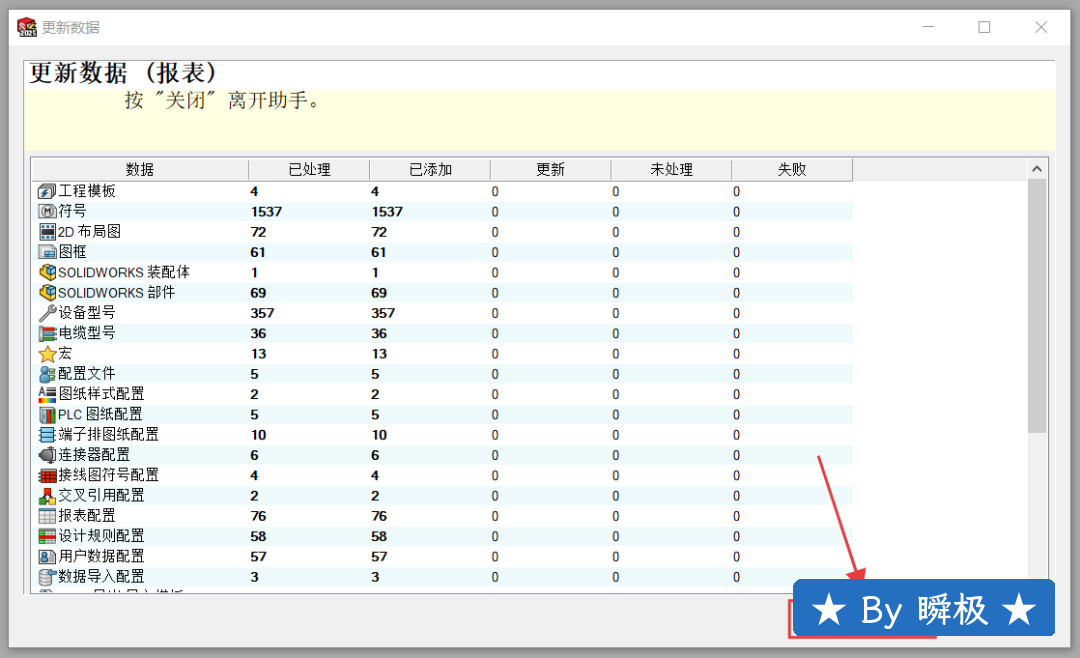Click the 已添加 column header

[x=430, y=169]
